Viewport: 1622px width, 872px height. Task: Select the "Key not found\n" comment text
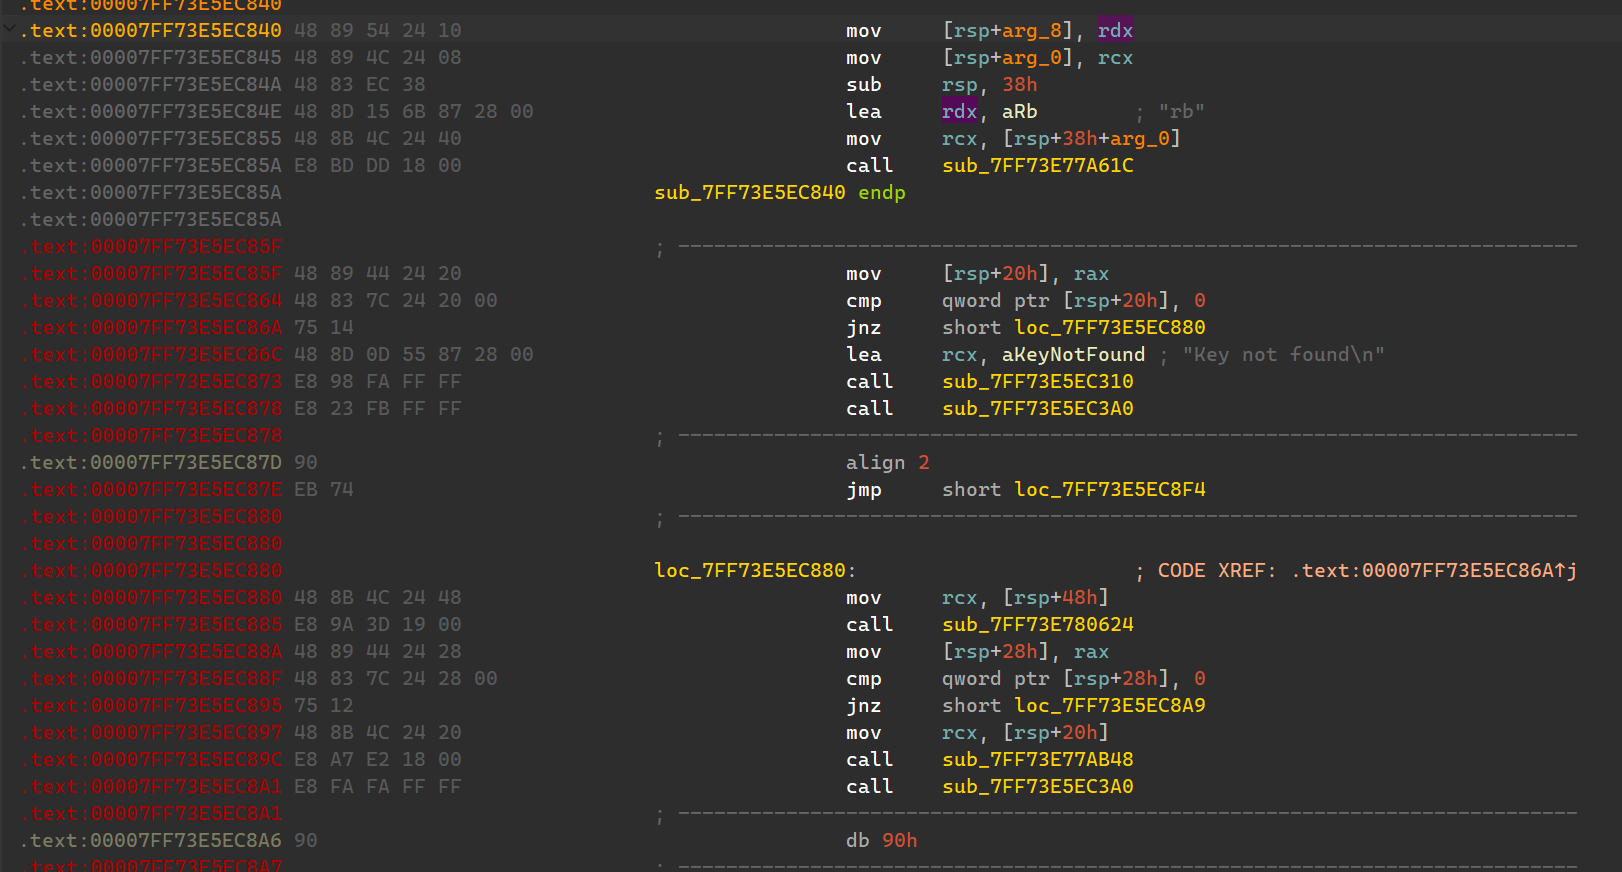pos(1283,355)
